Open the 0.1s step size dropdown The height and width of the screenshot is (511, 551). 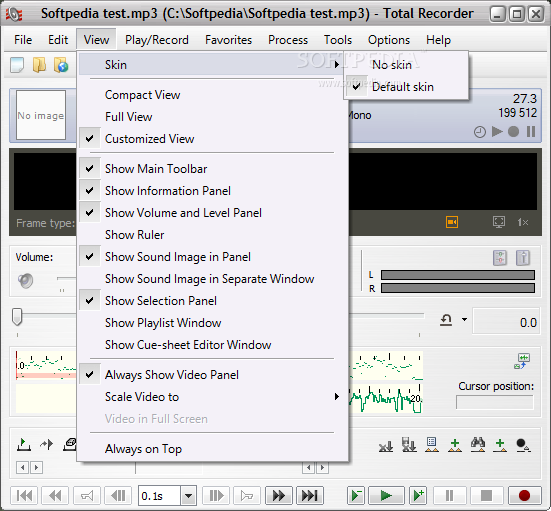[x=188, y=496]
